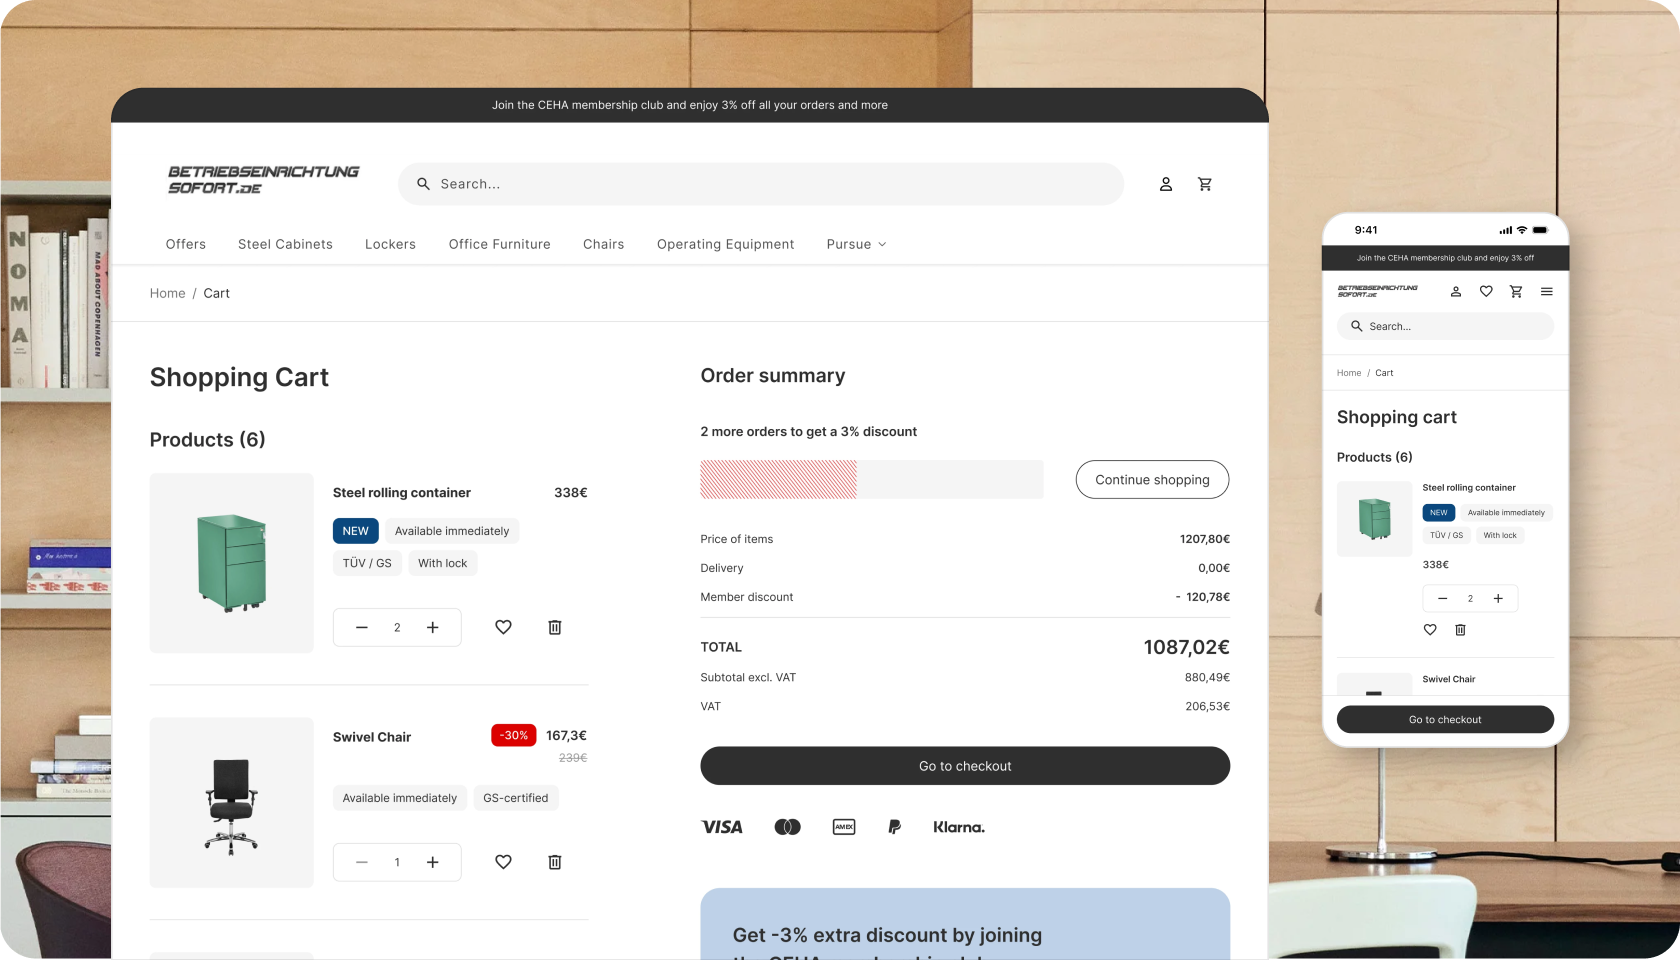1680x960 pixels.
Task: Focus the desktop Search input field
Action: pyautogui.click(x=761, y=184)
